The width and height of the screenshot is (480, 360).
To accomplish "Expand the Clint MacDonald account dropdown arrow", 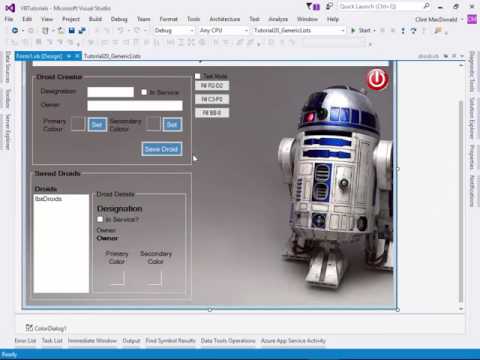I will [x=462, y=19].
